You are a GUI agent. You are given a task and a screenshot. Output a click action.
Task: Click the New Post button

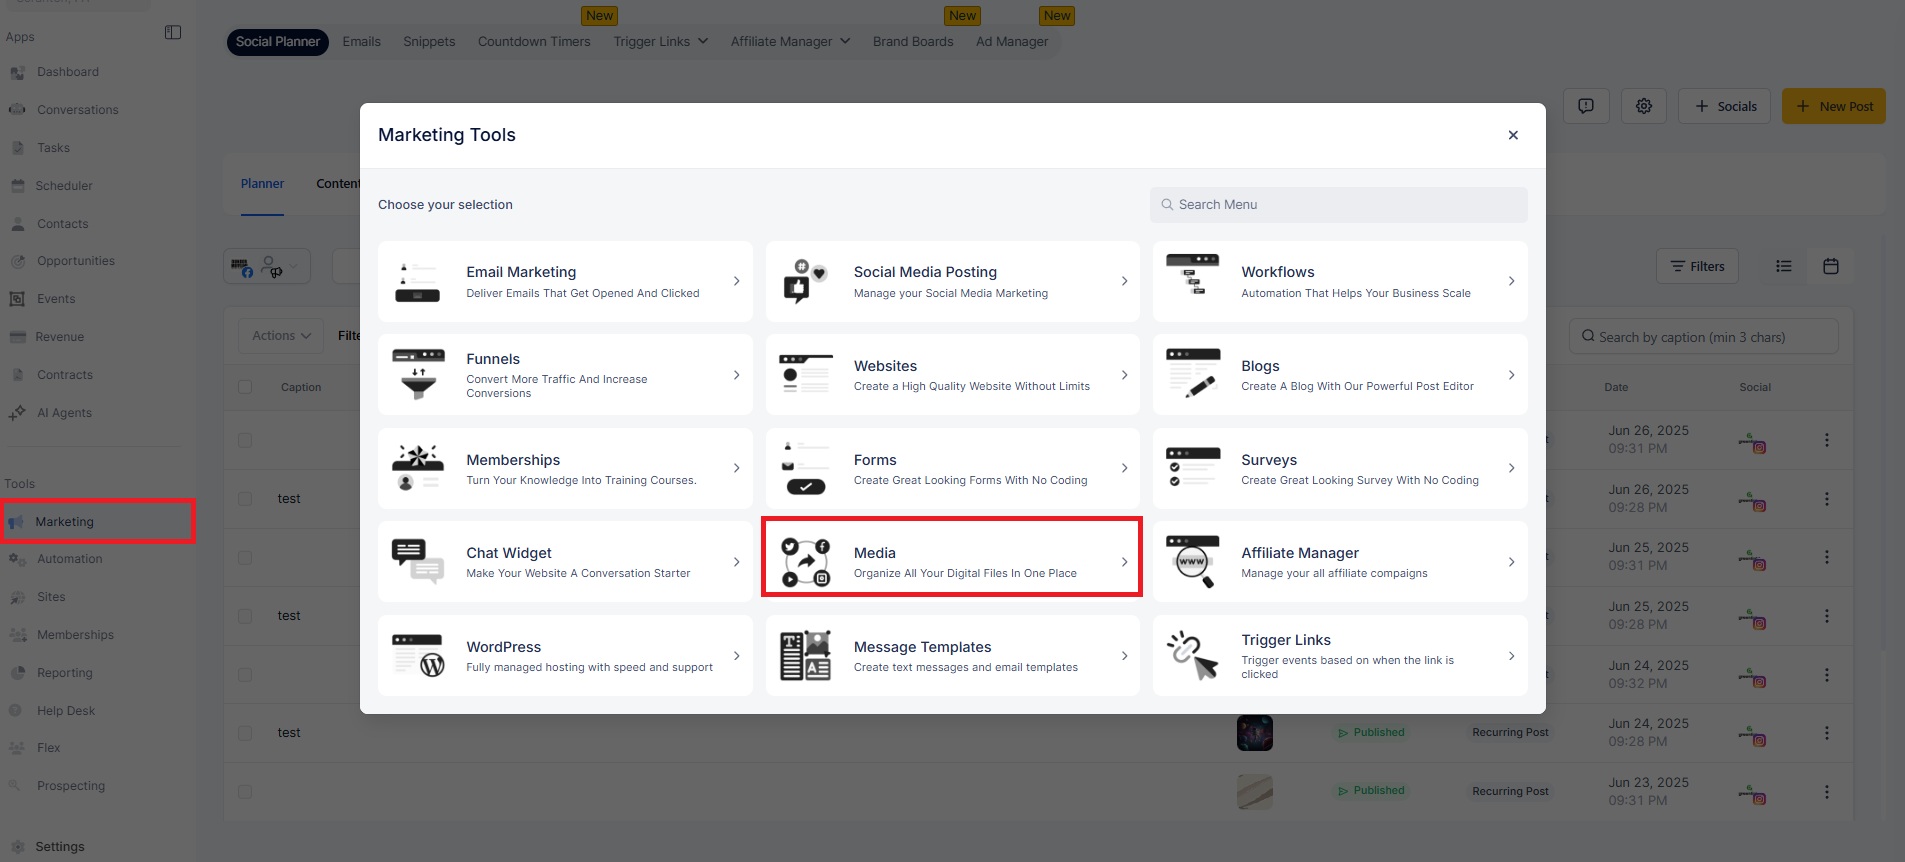[1834, 106]
